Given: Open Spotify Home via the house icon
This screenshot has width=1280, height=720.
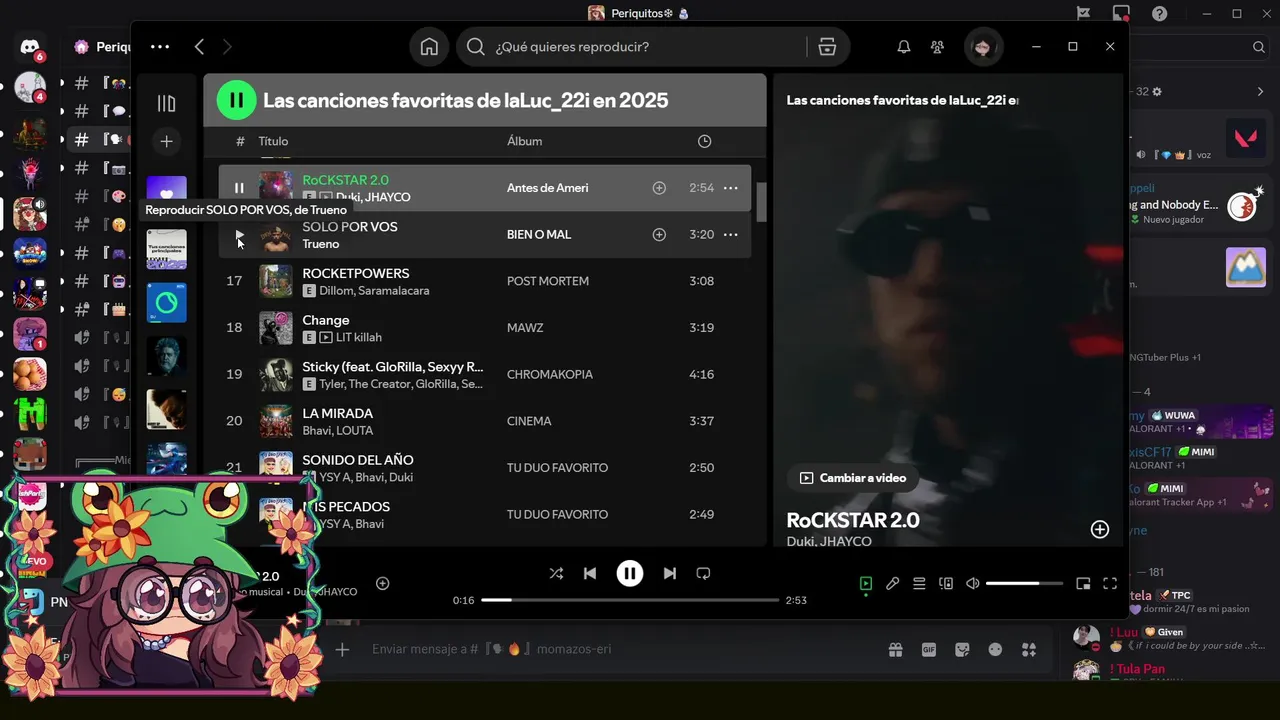Looking at the screenshot, I should click(x=429, y=47).
